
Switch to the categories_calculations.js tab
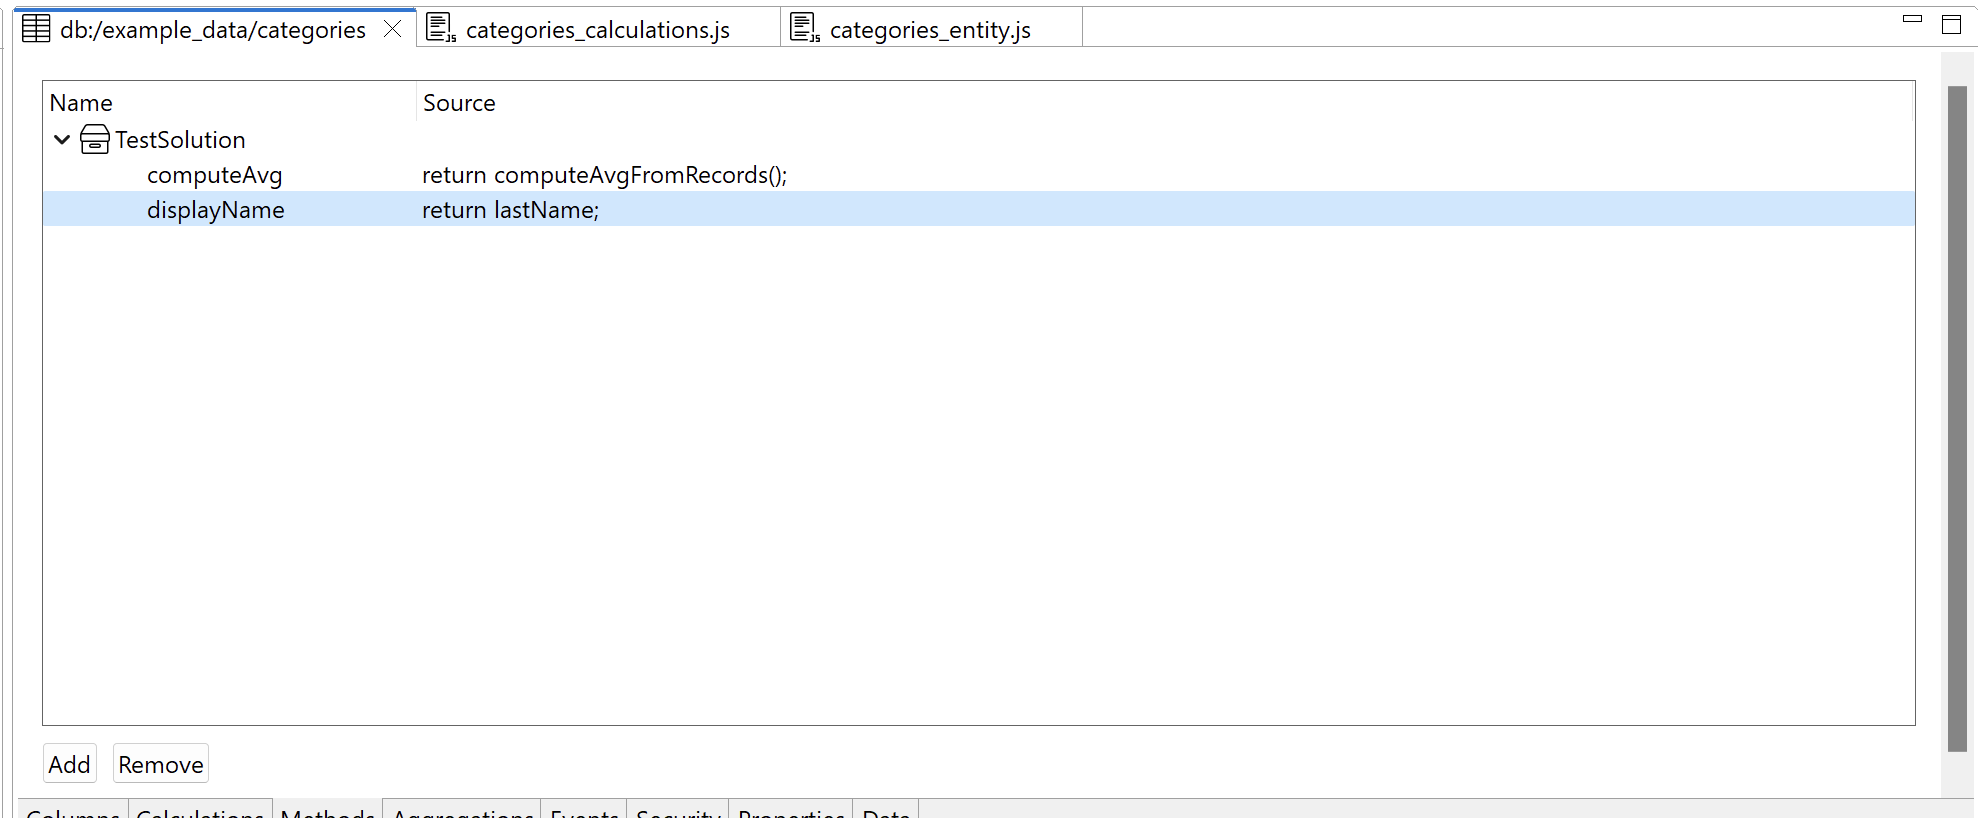(598, 29)
